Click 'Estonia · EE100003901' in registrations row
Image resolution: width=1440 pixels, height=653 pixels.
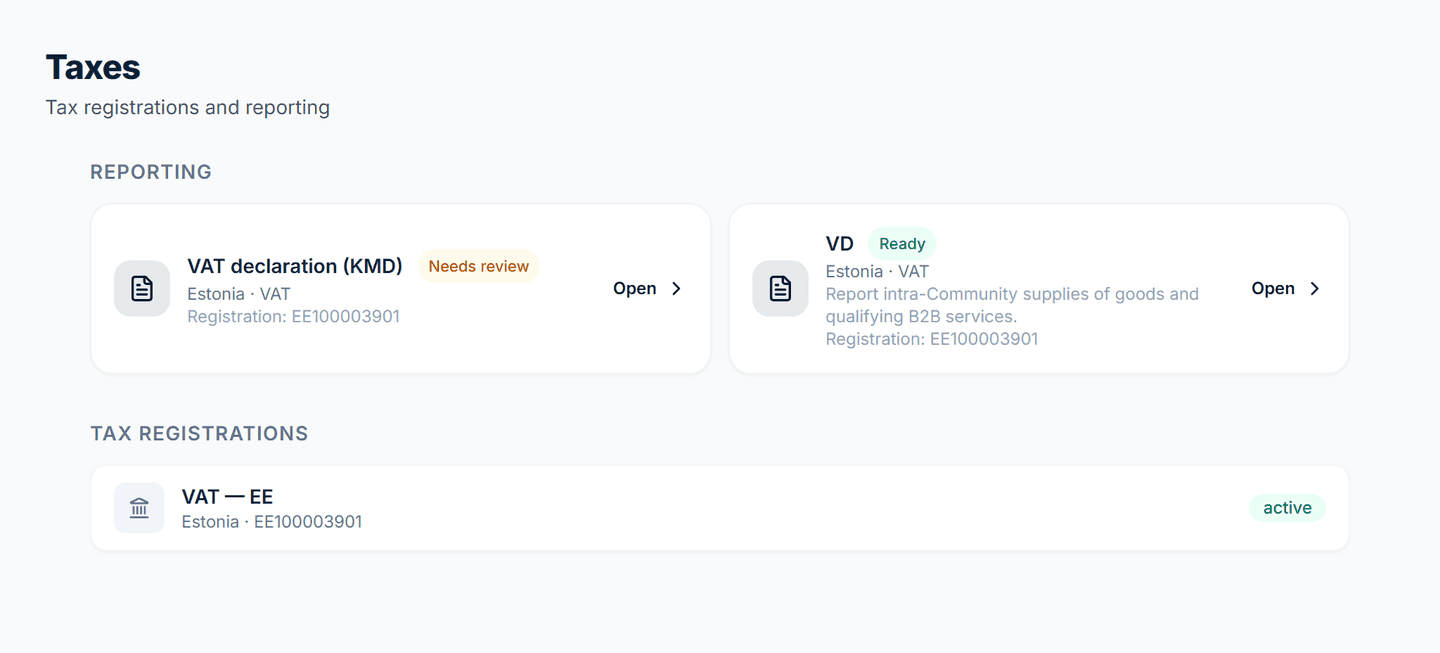[272, 522]
